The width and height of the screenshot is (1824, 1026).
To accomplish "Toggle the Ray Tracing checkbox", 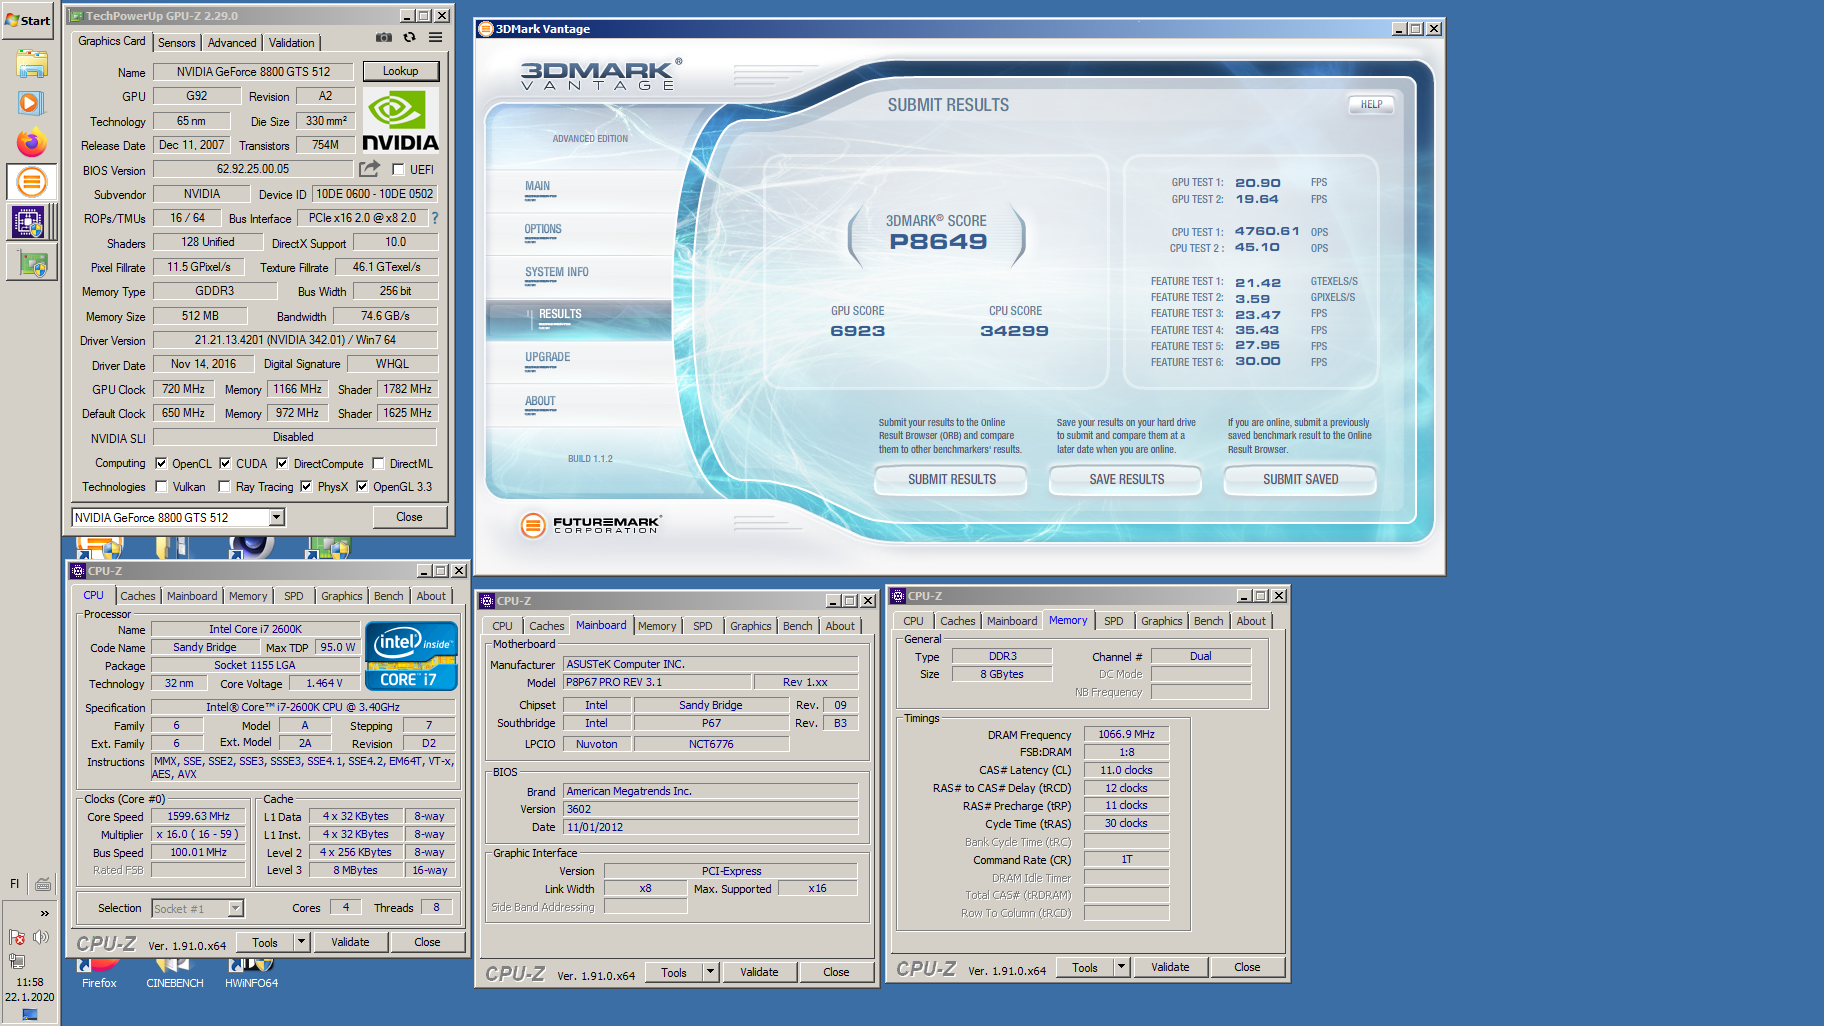I will 224,486.
